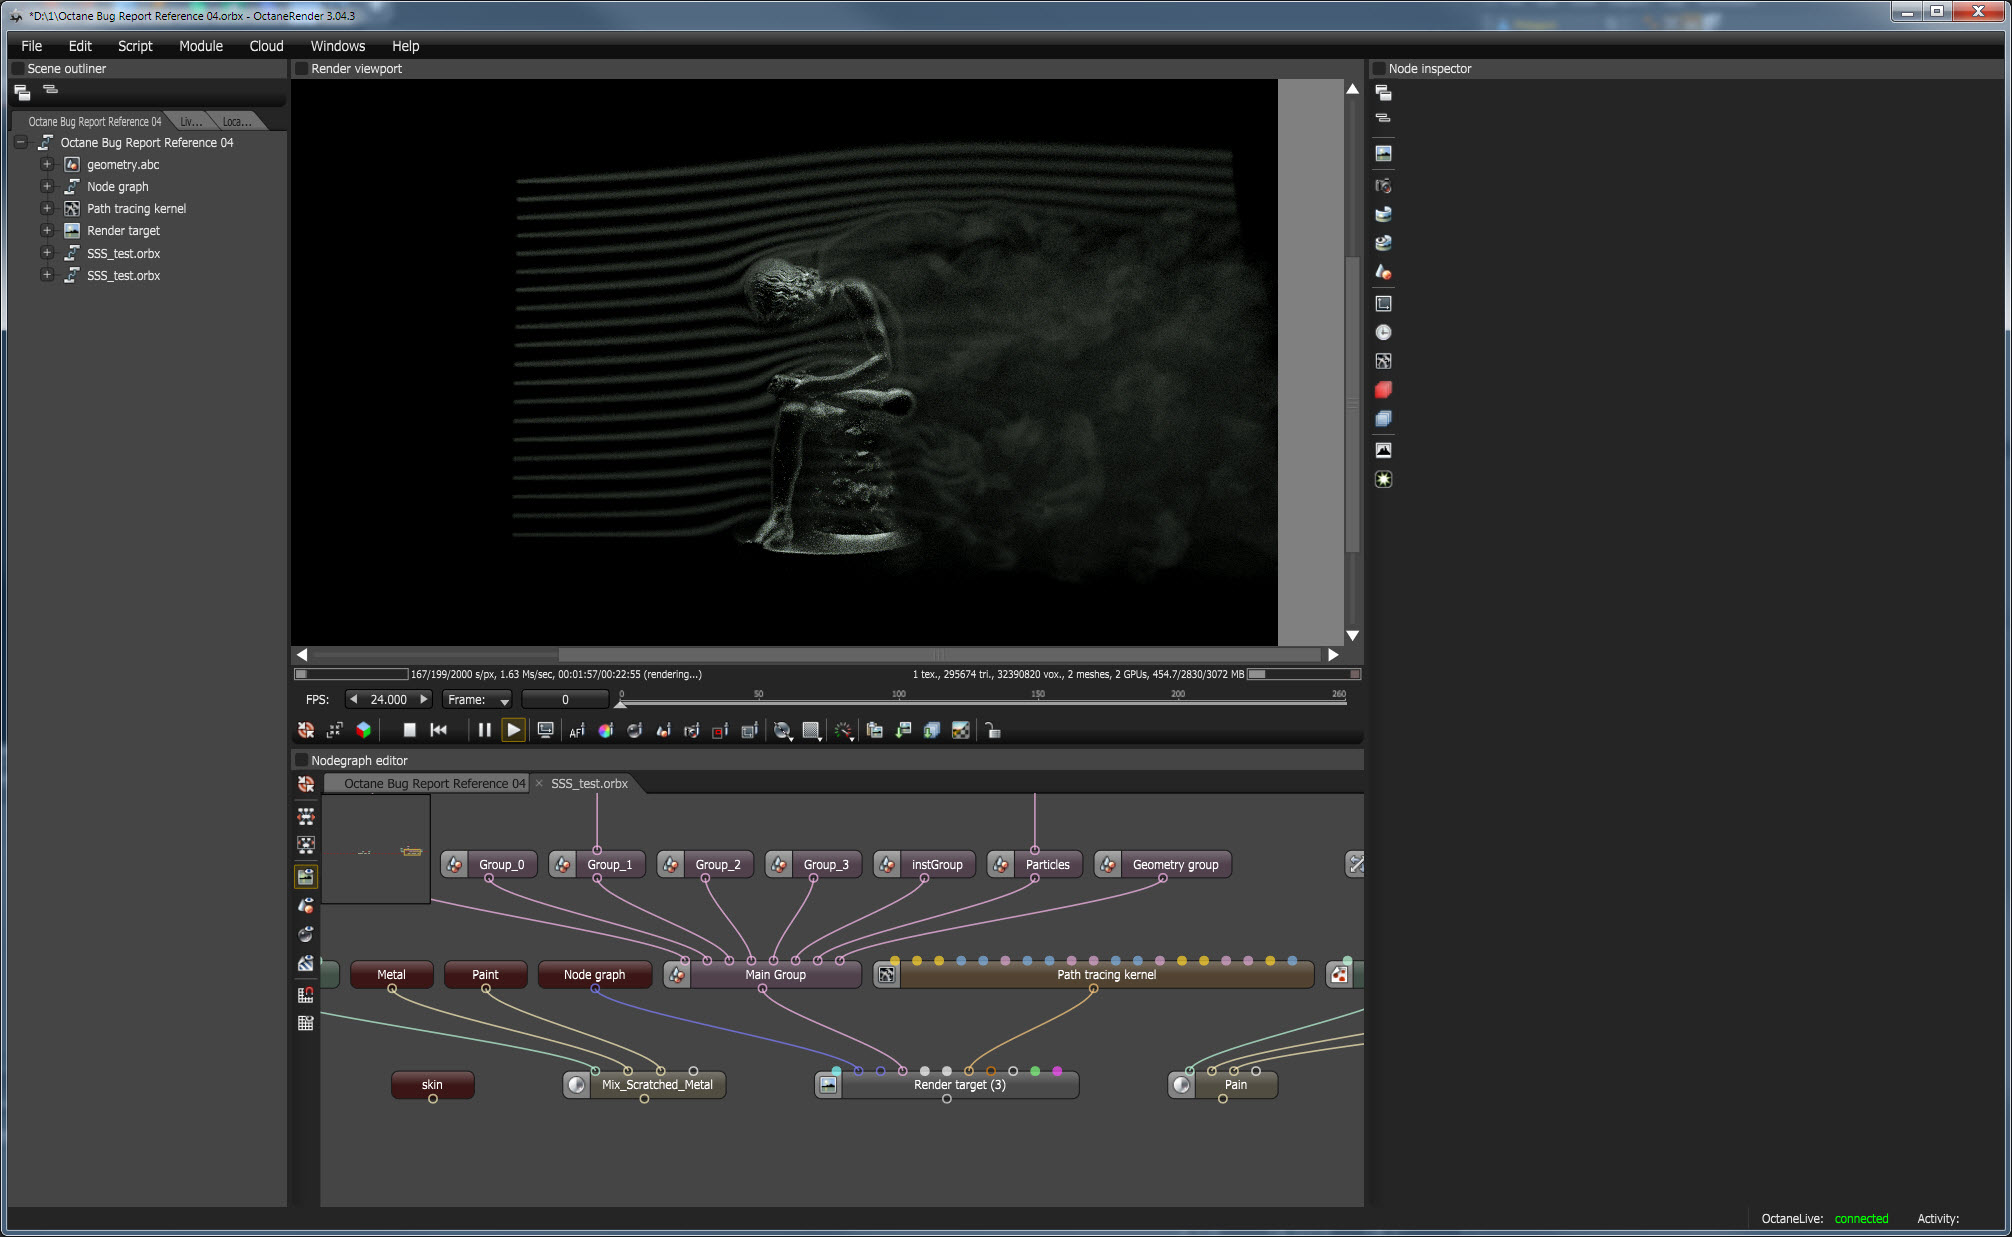This screenshot has width=2012, height=1237.
Task: Click the red cube icon in Node inspector
Action: 1383,390
